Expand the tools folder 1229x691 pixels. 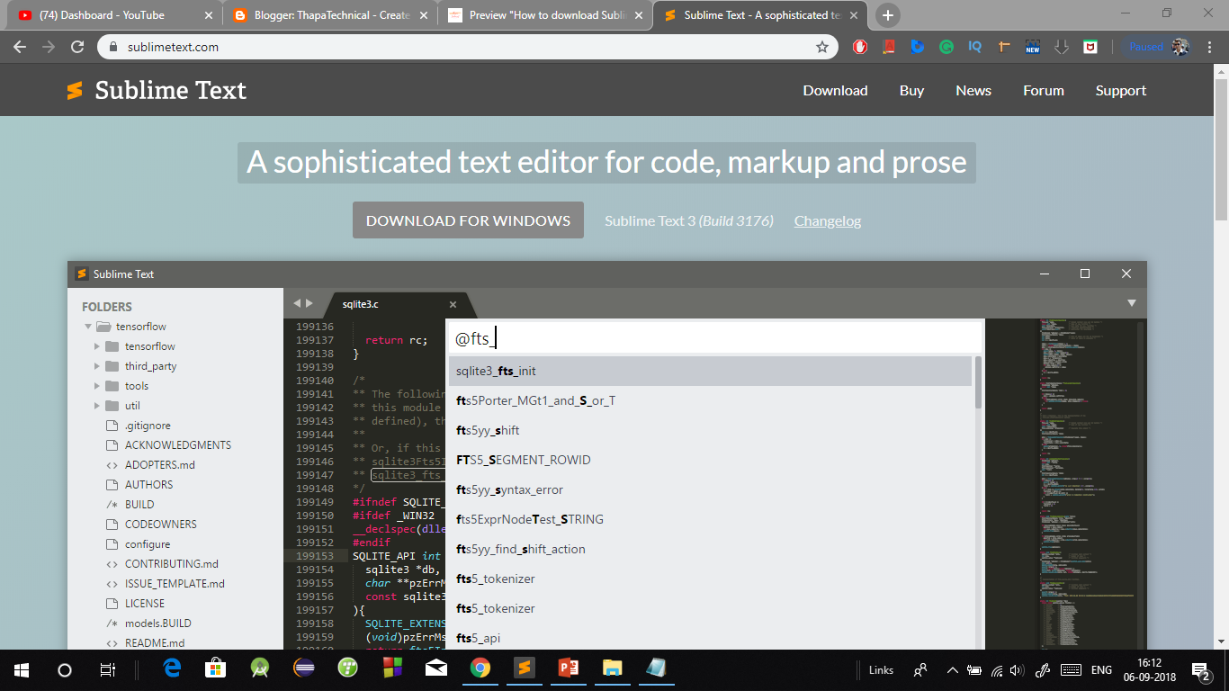(97, 386)
